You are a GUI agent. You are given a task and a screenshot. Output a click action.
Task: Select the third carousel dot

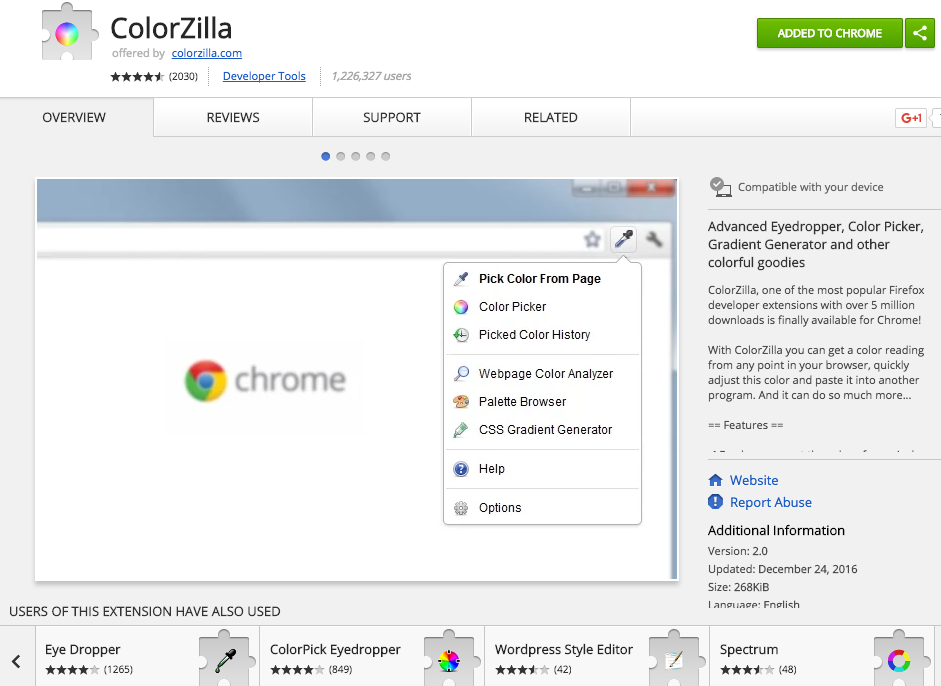(x=356, y=157)
